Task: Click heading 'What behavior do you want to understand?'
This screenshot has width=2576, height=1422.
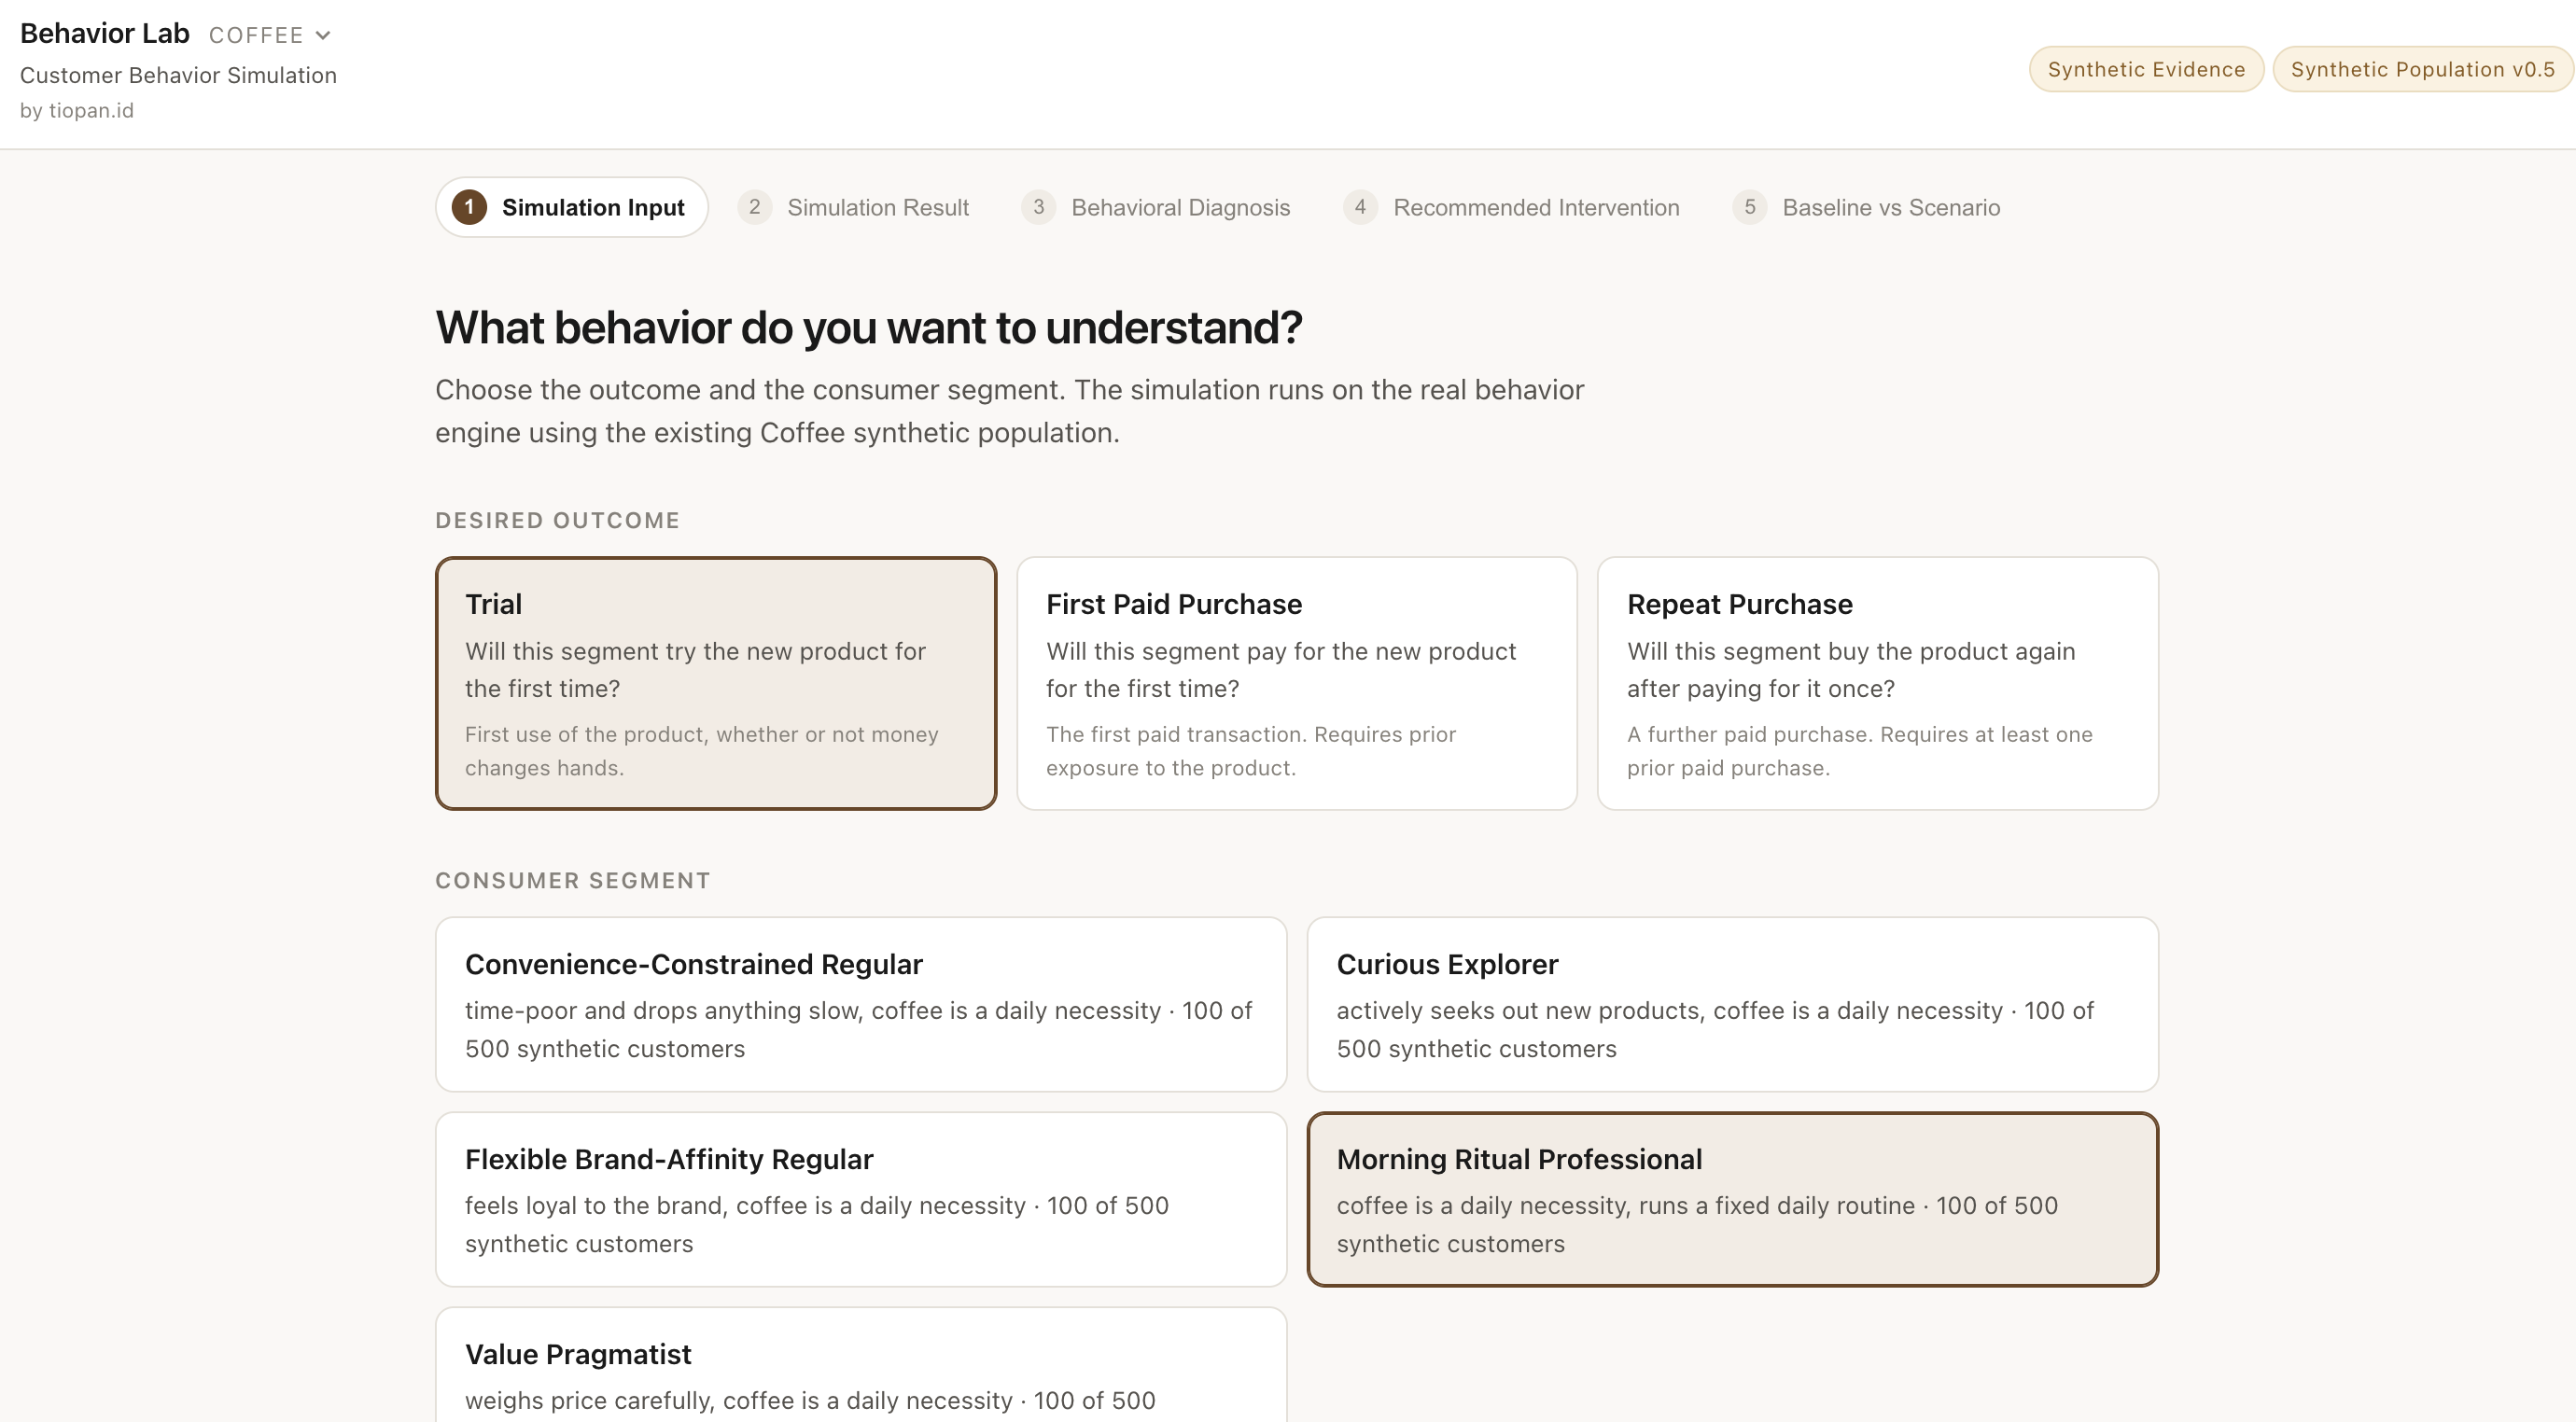Action: [868, 327]
